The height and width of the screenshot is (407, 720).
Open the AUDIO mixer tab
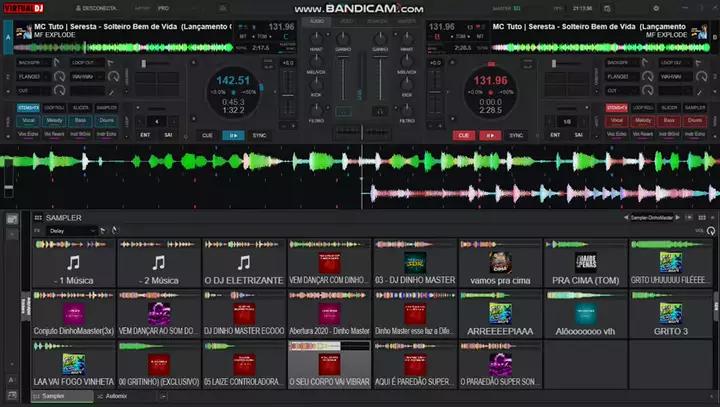pyautogui.click(x=317, y=21)
